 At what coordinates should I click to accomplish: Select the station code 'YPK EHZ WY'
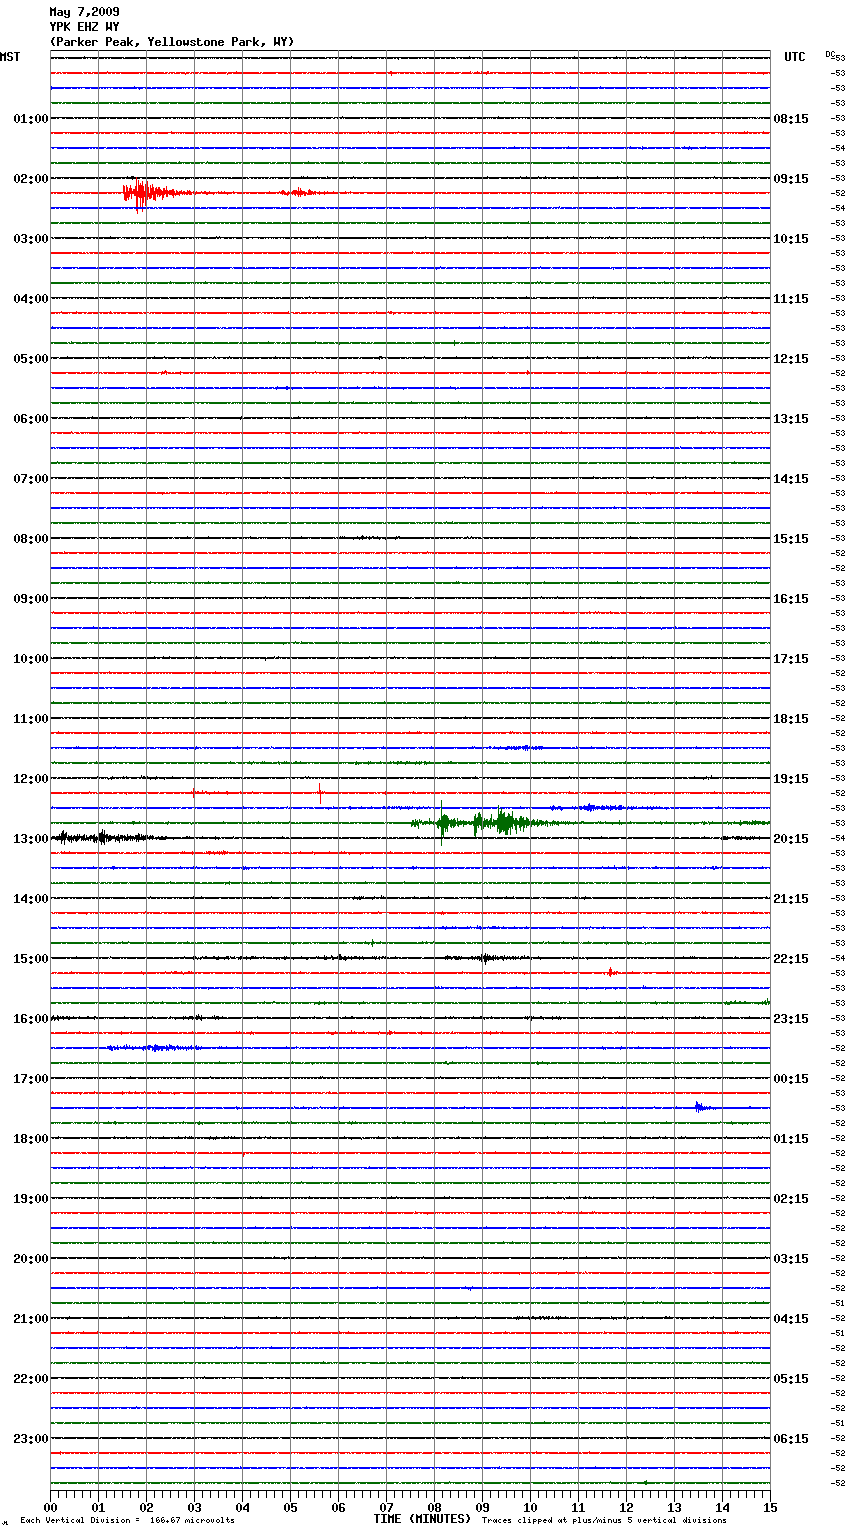(84, 27)
